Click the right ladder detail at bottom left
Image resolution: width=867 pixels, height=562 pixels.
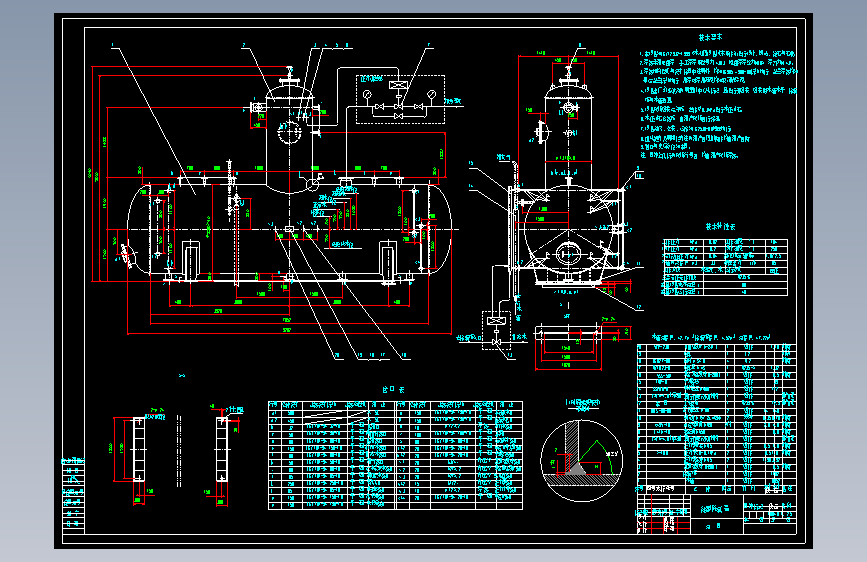222,449
